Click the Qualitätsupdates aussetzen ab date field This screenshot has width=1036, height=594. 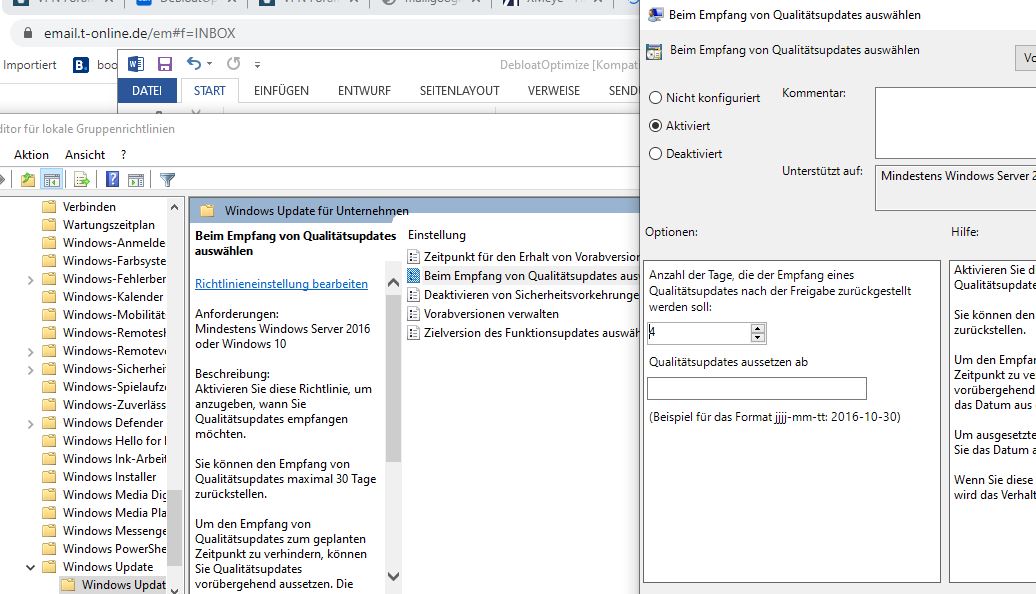click(757, 389)
